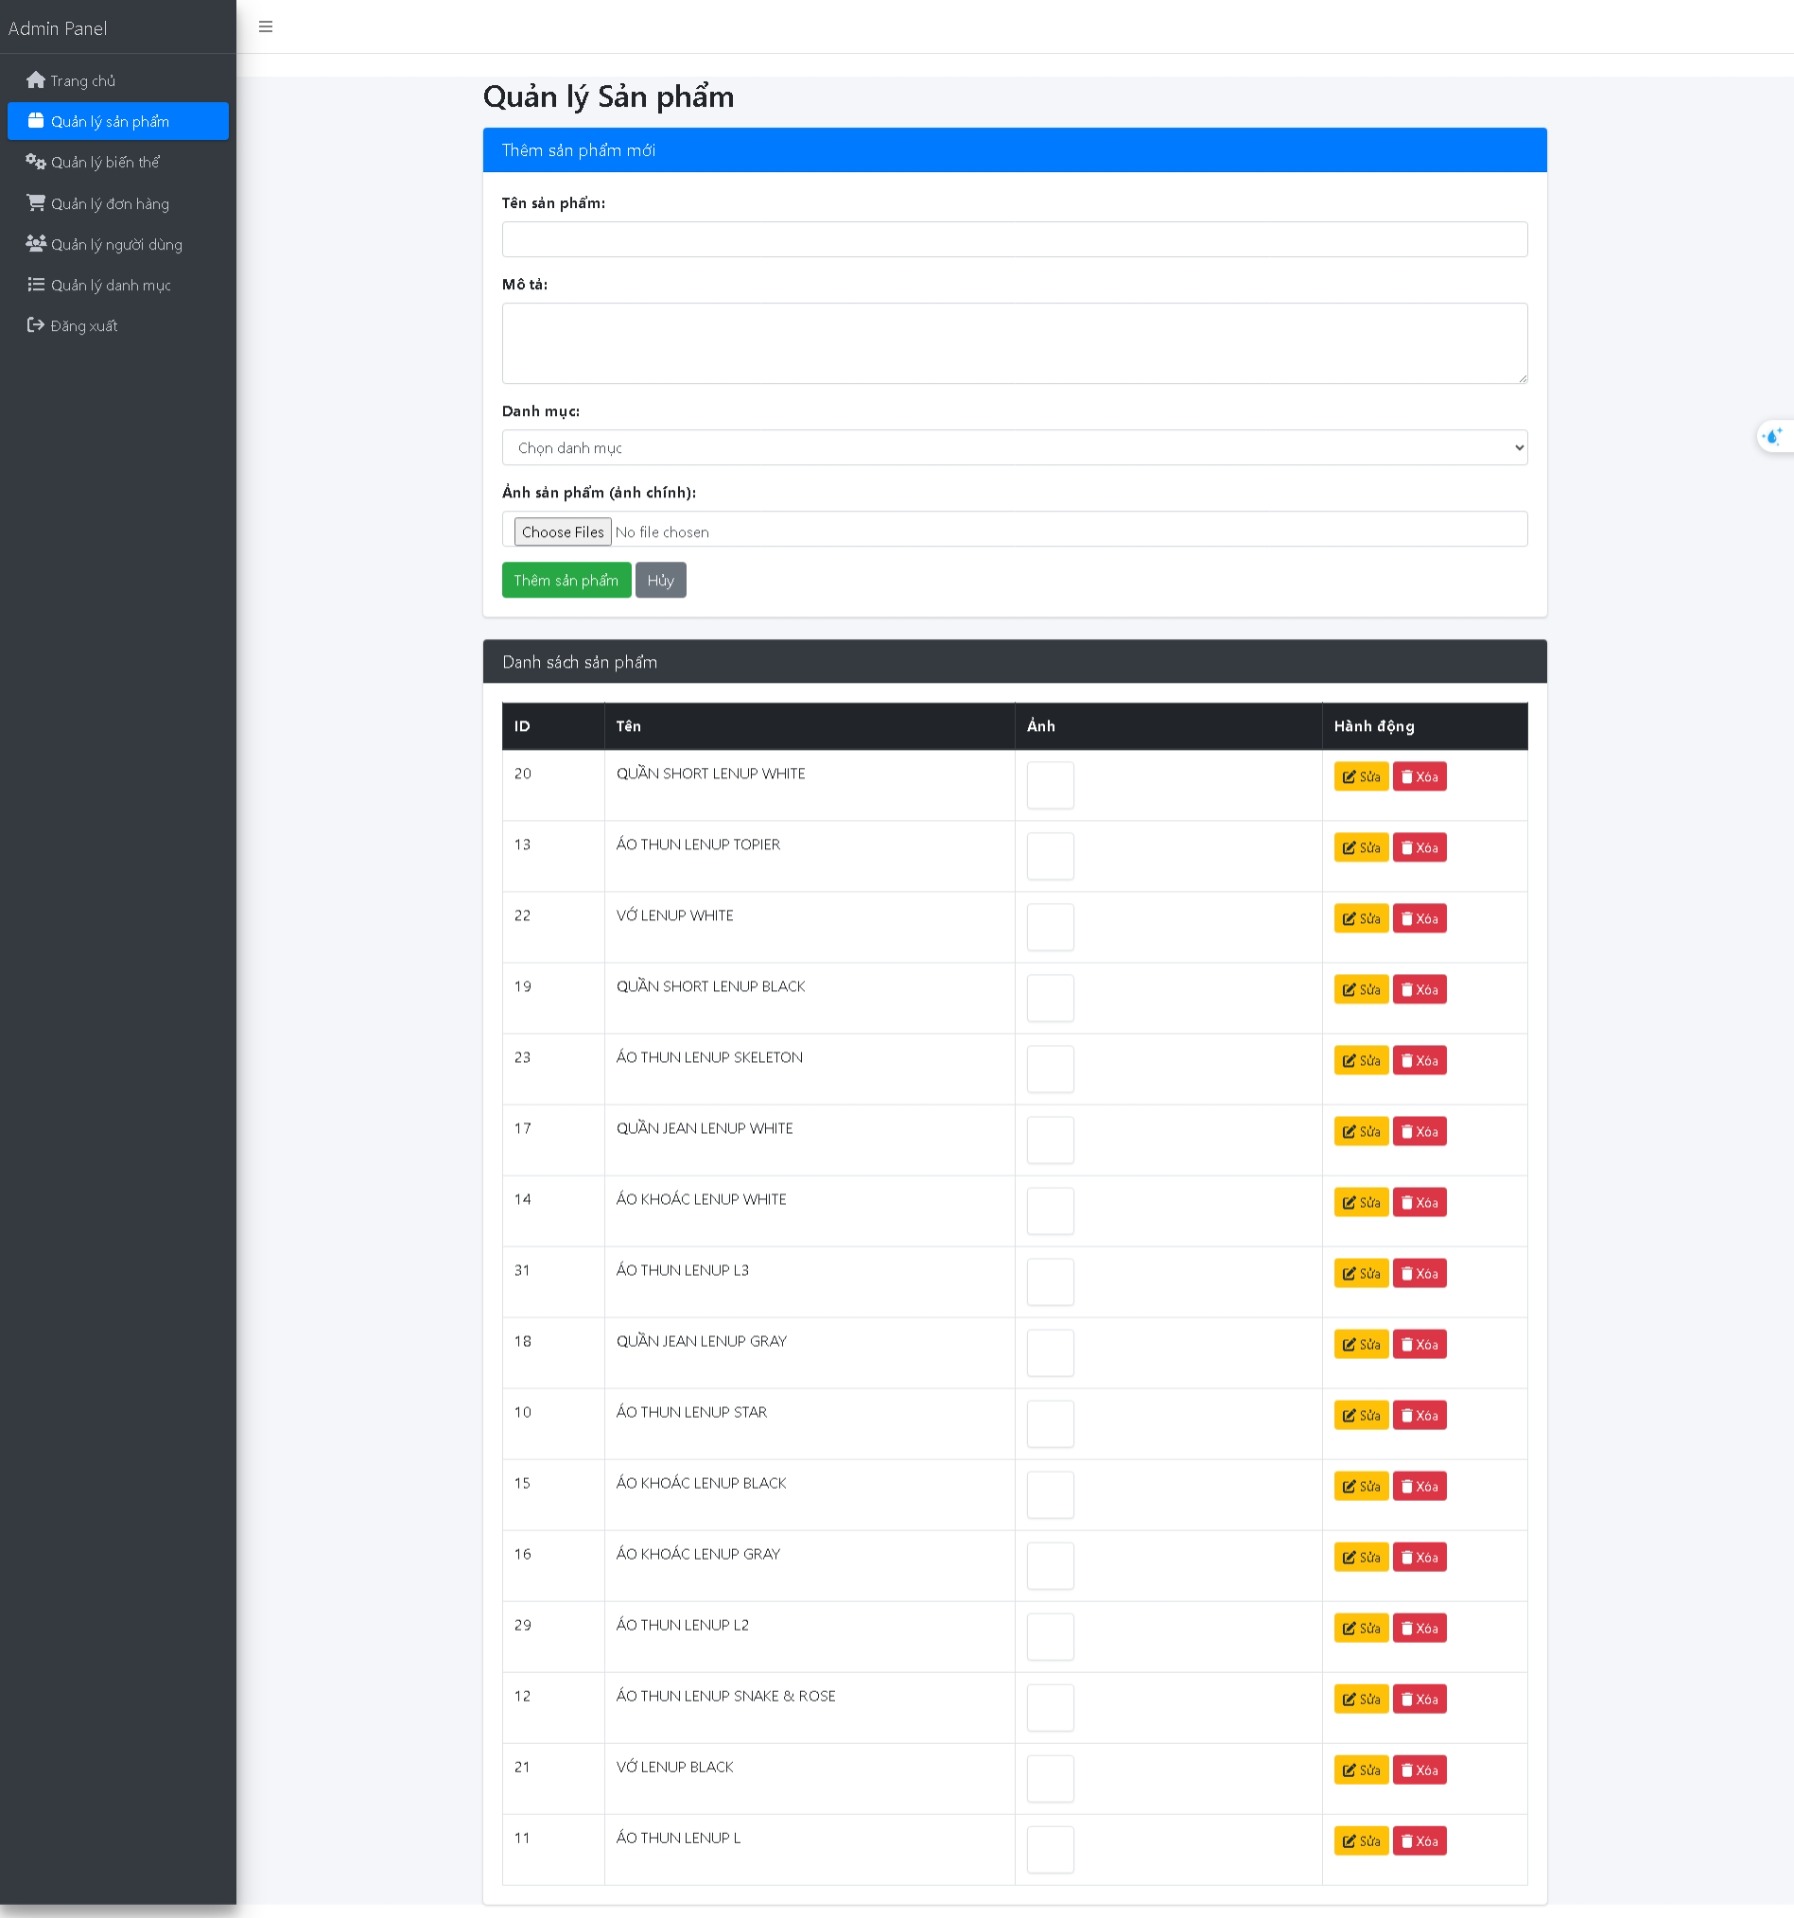Click Sửa for ÁO KHOÁC LENUP GRAY

click(1361, 1558)
